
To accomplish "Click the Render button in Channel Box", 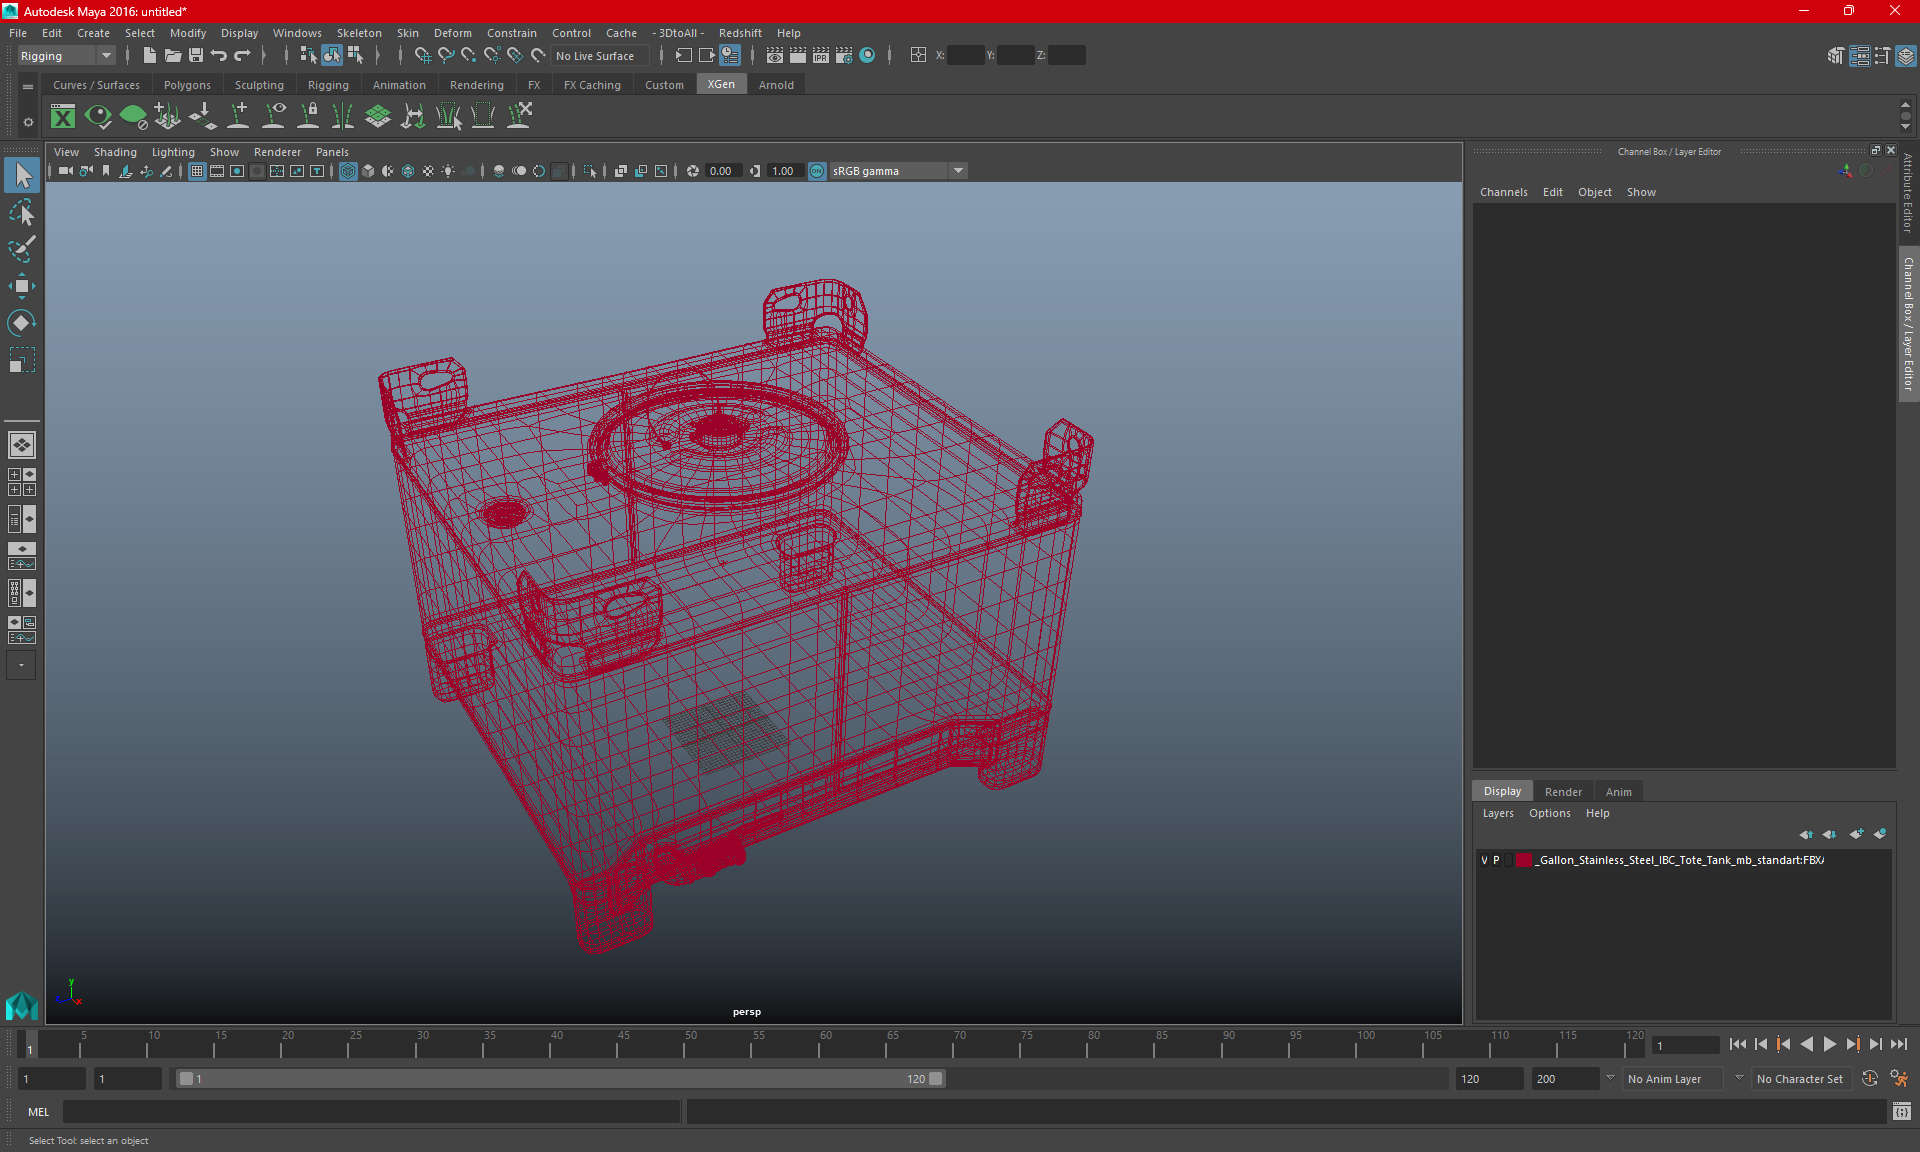I will click(x=1563, y=790).
